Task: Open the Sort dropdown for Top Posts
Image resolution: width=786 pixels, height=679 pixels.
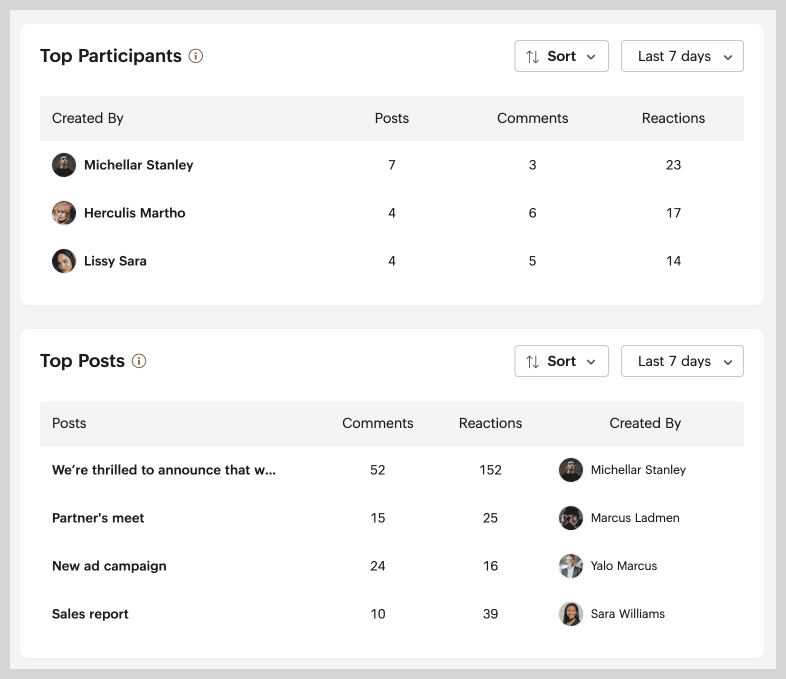Action: click(561, 361)
